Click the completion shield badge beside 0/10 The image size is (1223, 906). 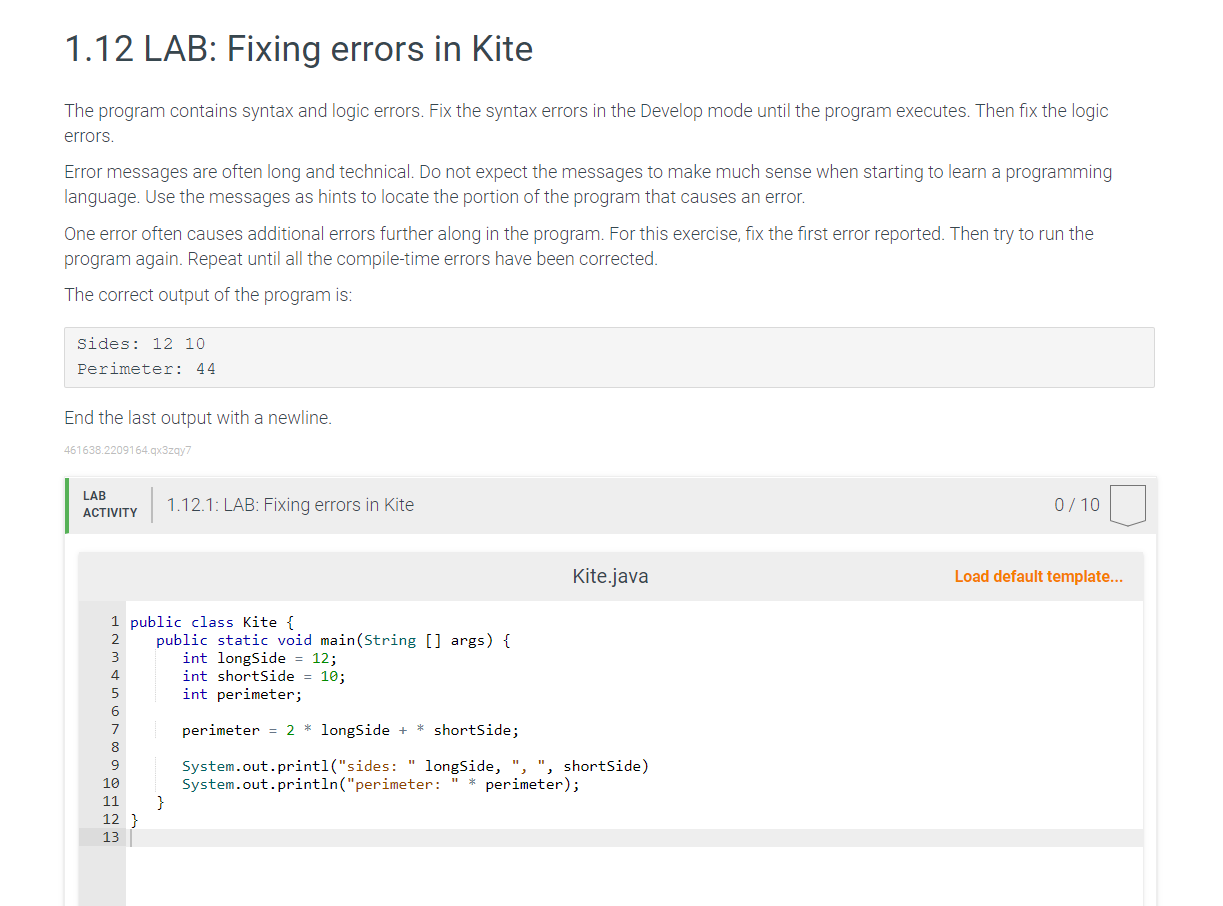click(1127, 504)
